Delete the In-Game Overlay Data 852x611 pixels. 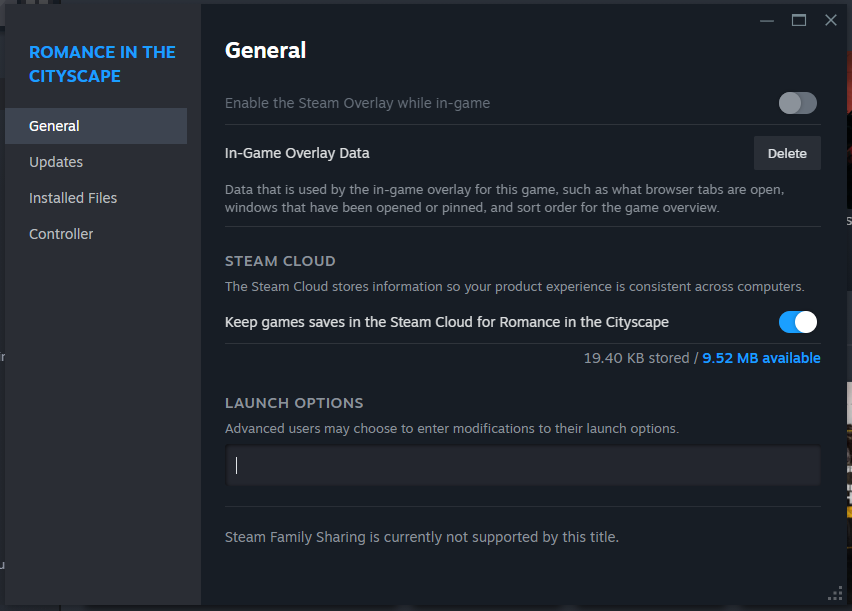click(x=787, y=153)
